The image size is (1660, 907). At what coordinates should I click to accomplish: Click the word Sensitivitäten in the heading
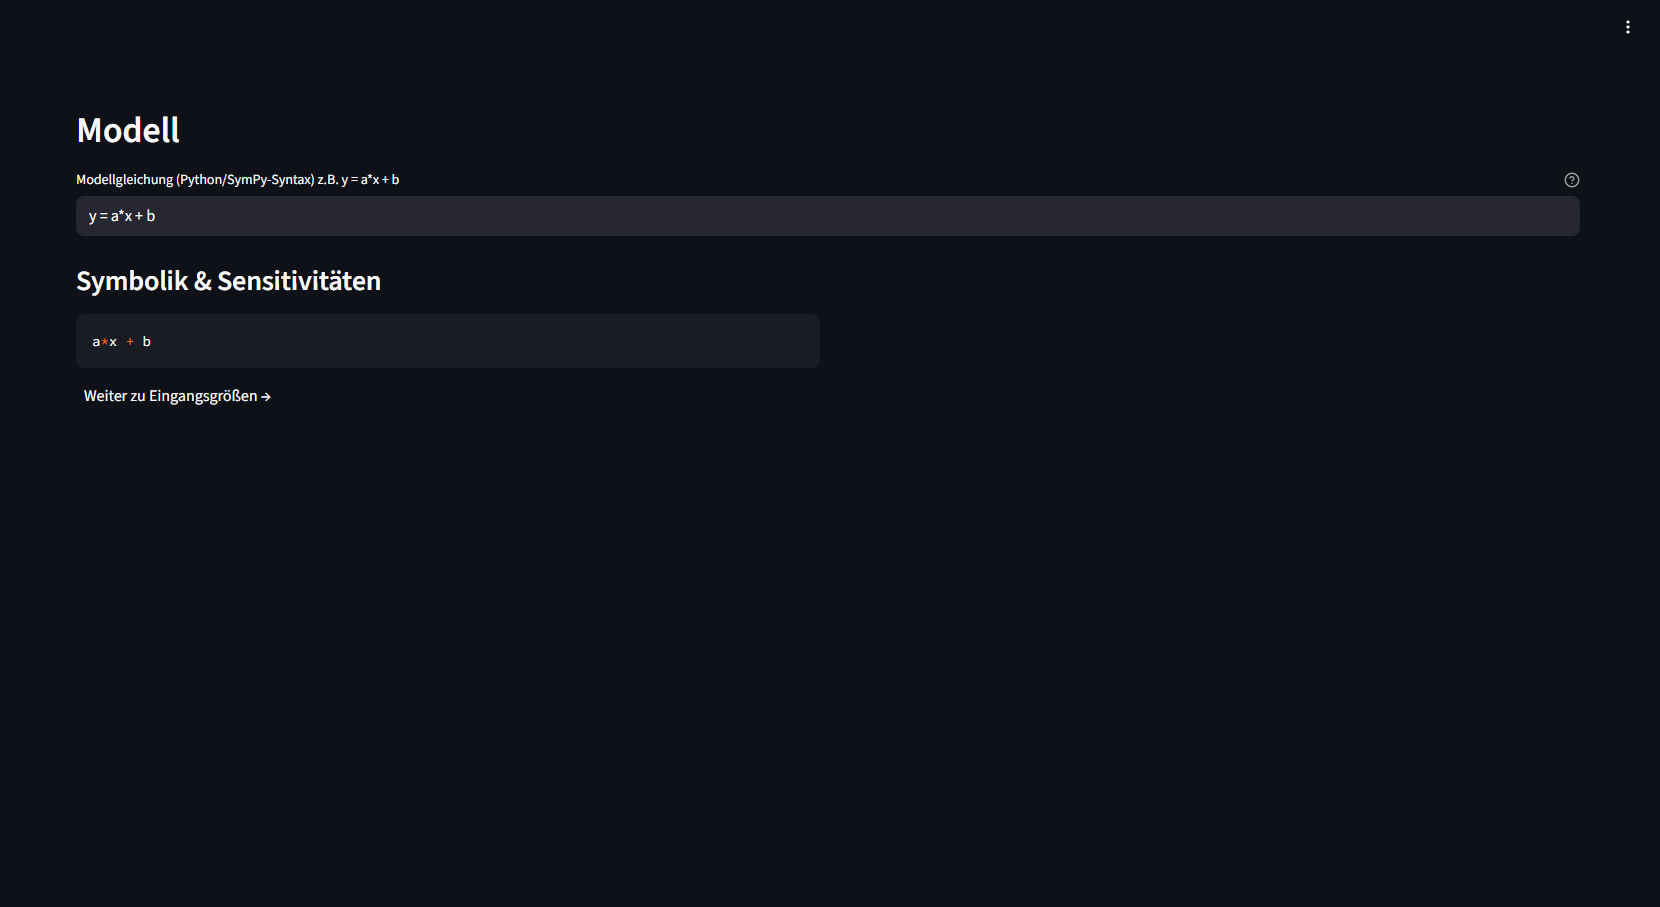(299, 281)
